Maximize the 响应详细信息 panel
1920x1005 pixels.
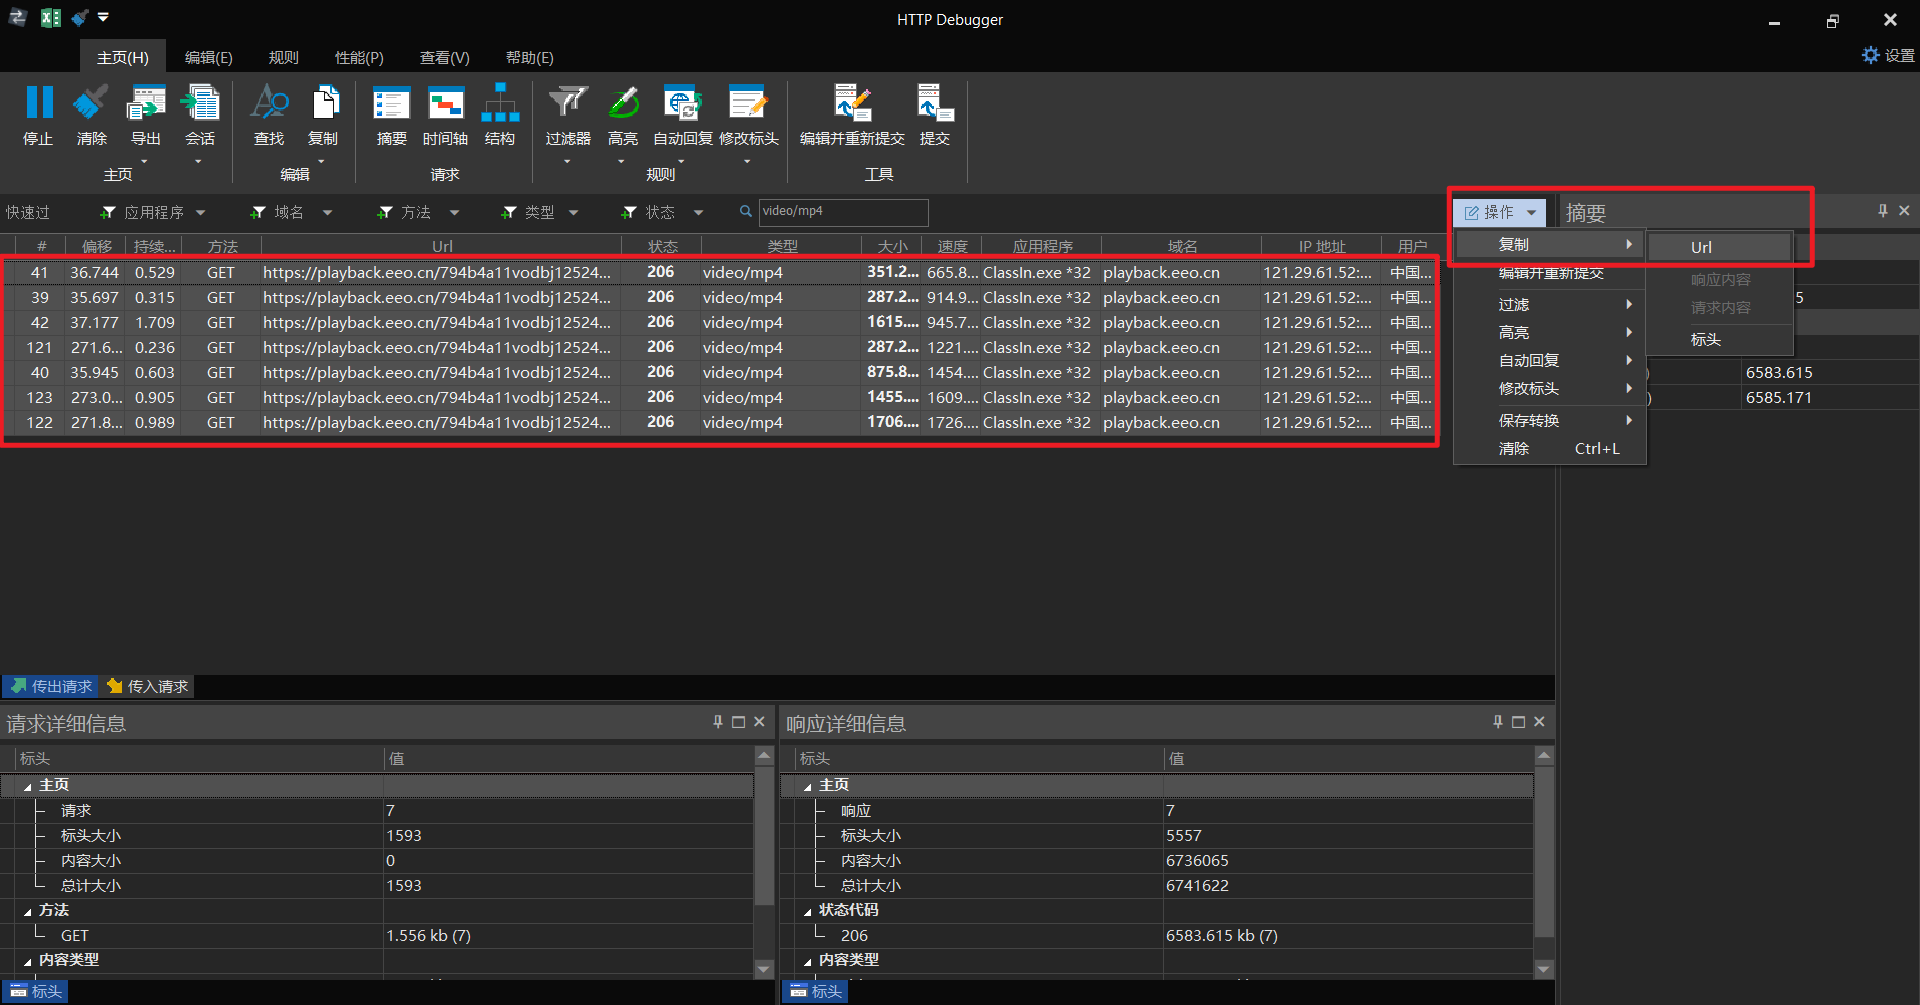pos(1518,722)
